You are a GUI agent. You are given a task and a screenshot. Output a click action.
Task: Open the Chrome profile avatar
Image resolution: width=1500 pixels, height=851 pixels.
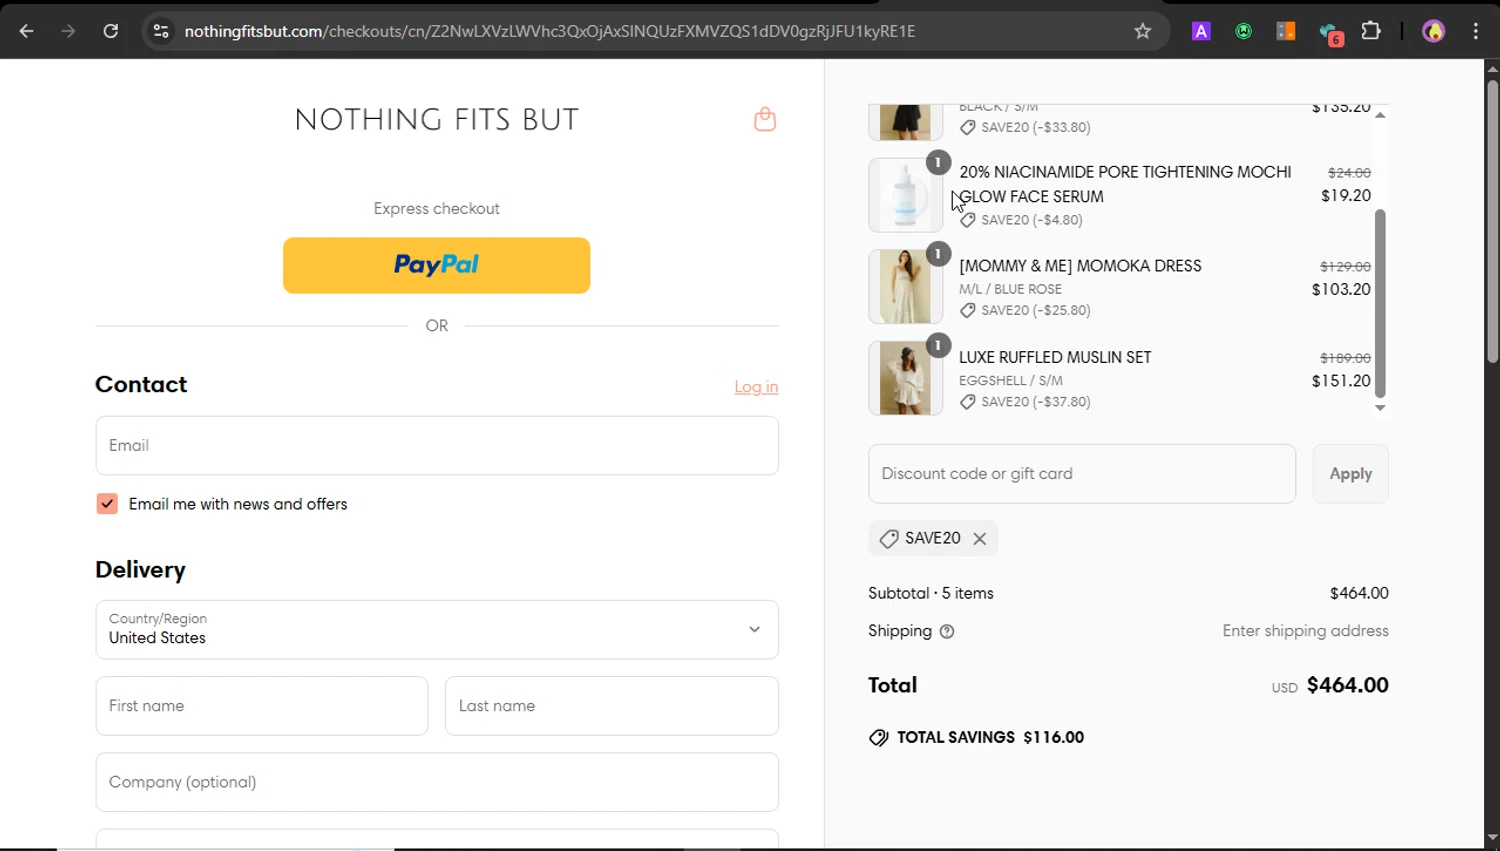point(1433,31)
